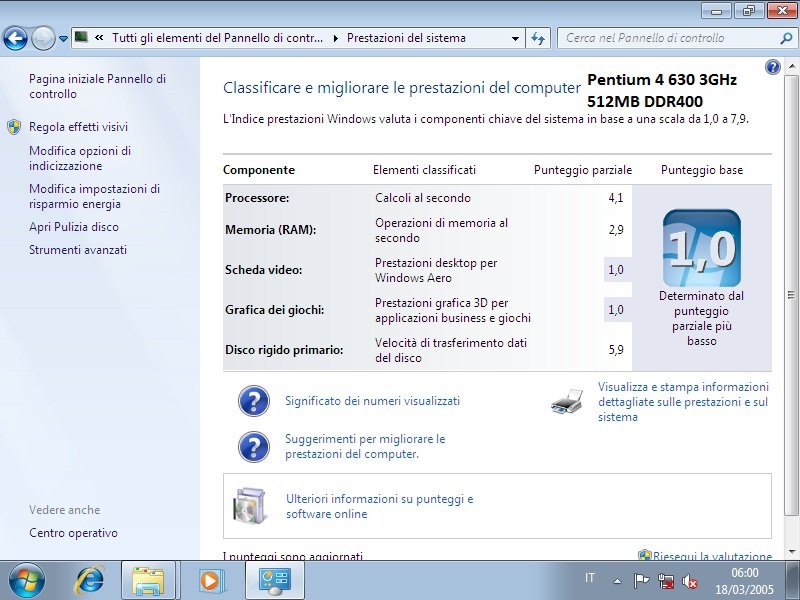Switch the IT keyboard layout indicator
This screenshot has height=600, width=800.
point(589,578)
